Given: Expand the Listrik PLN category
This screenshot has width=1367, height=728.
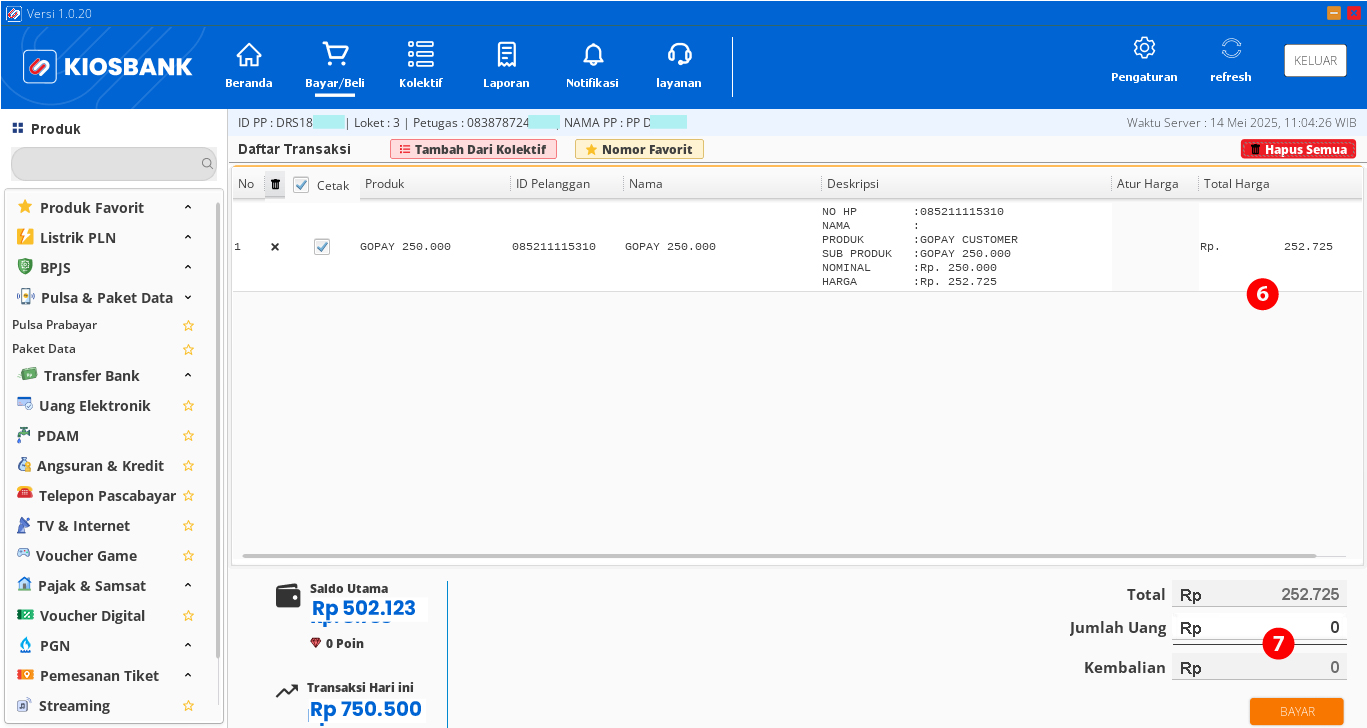Looking at the screenshot, I should tap(188, 238).
